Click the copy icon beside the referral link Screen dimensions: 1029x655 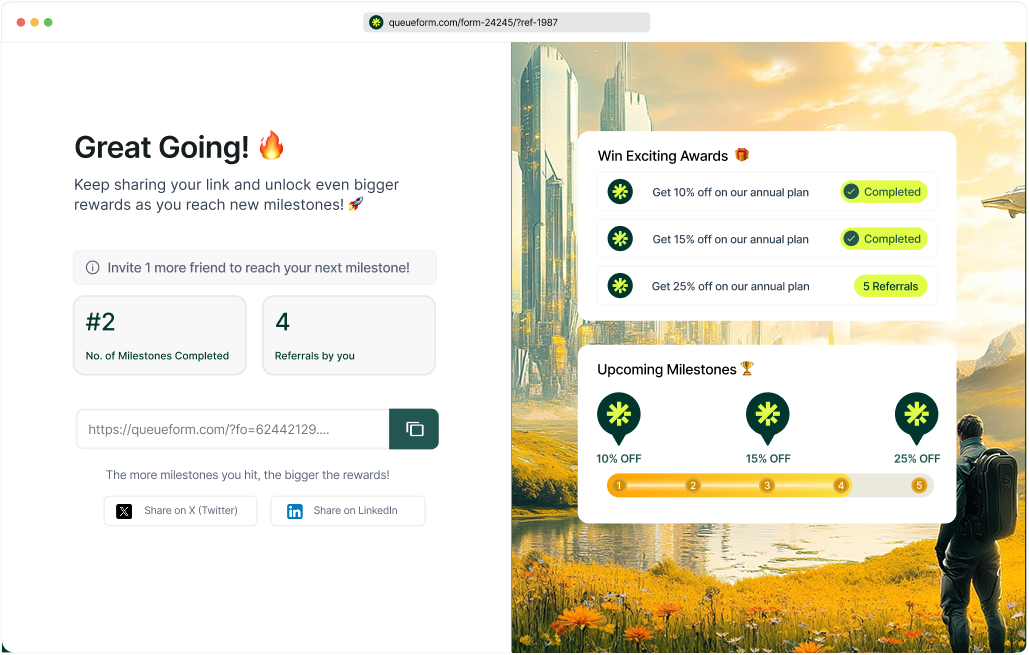(413, 428)
